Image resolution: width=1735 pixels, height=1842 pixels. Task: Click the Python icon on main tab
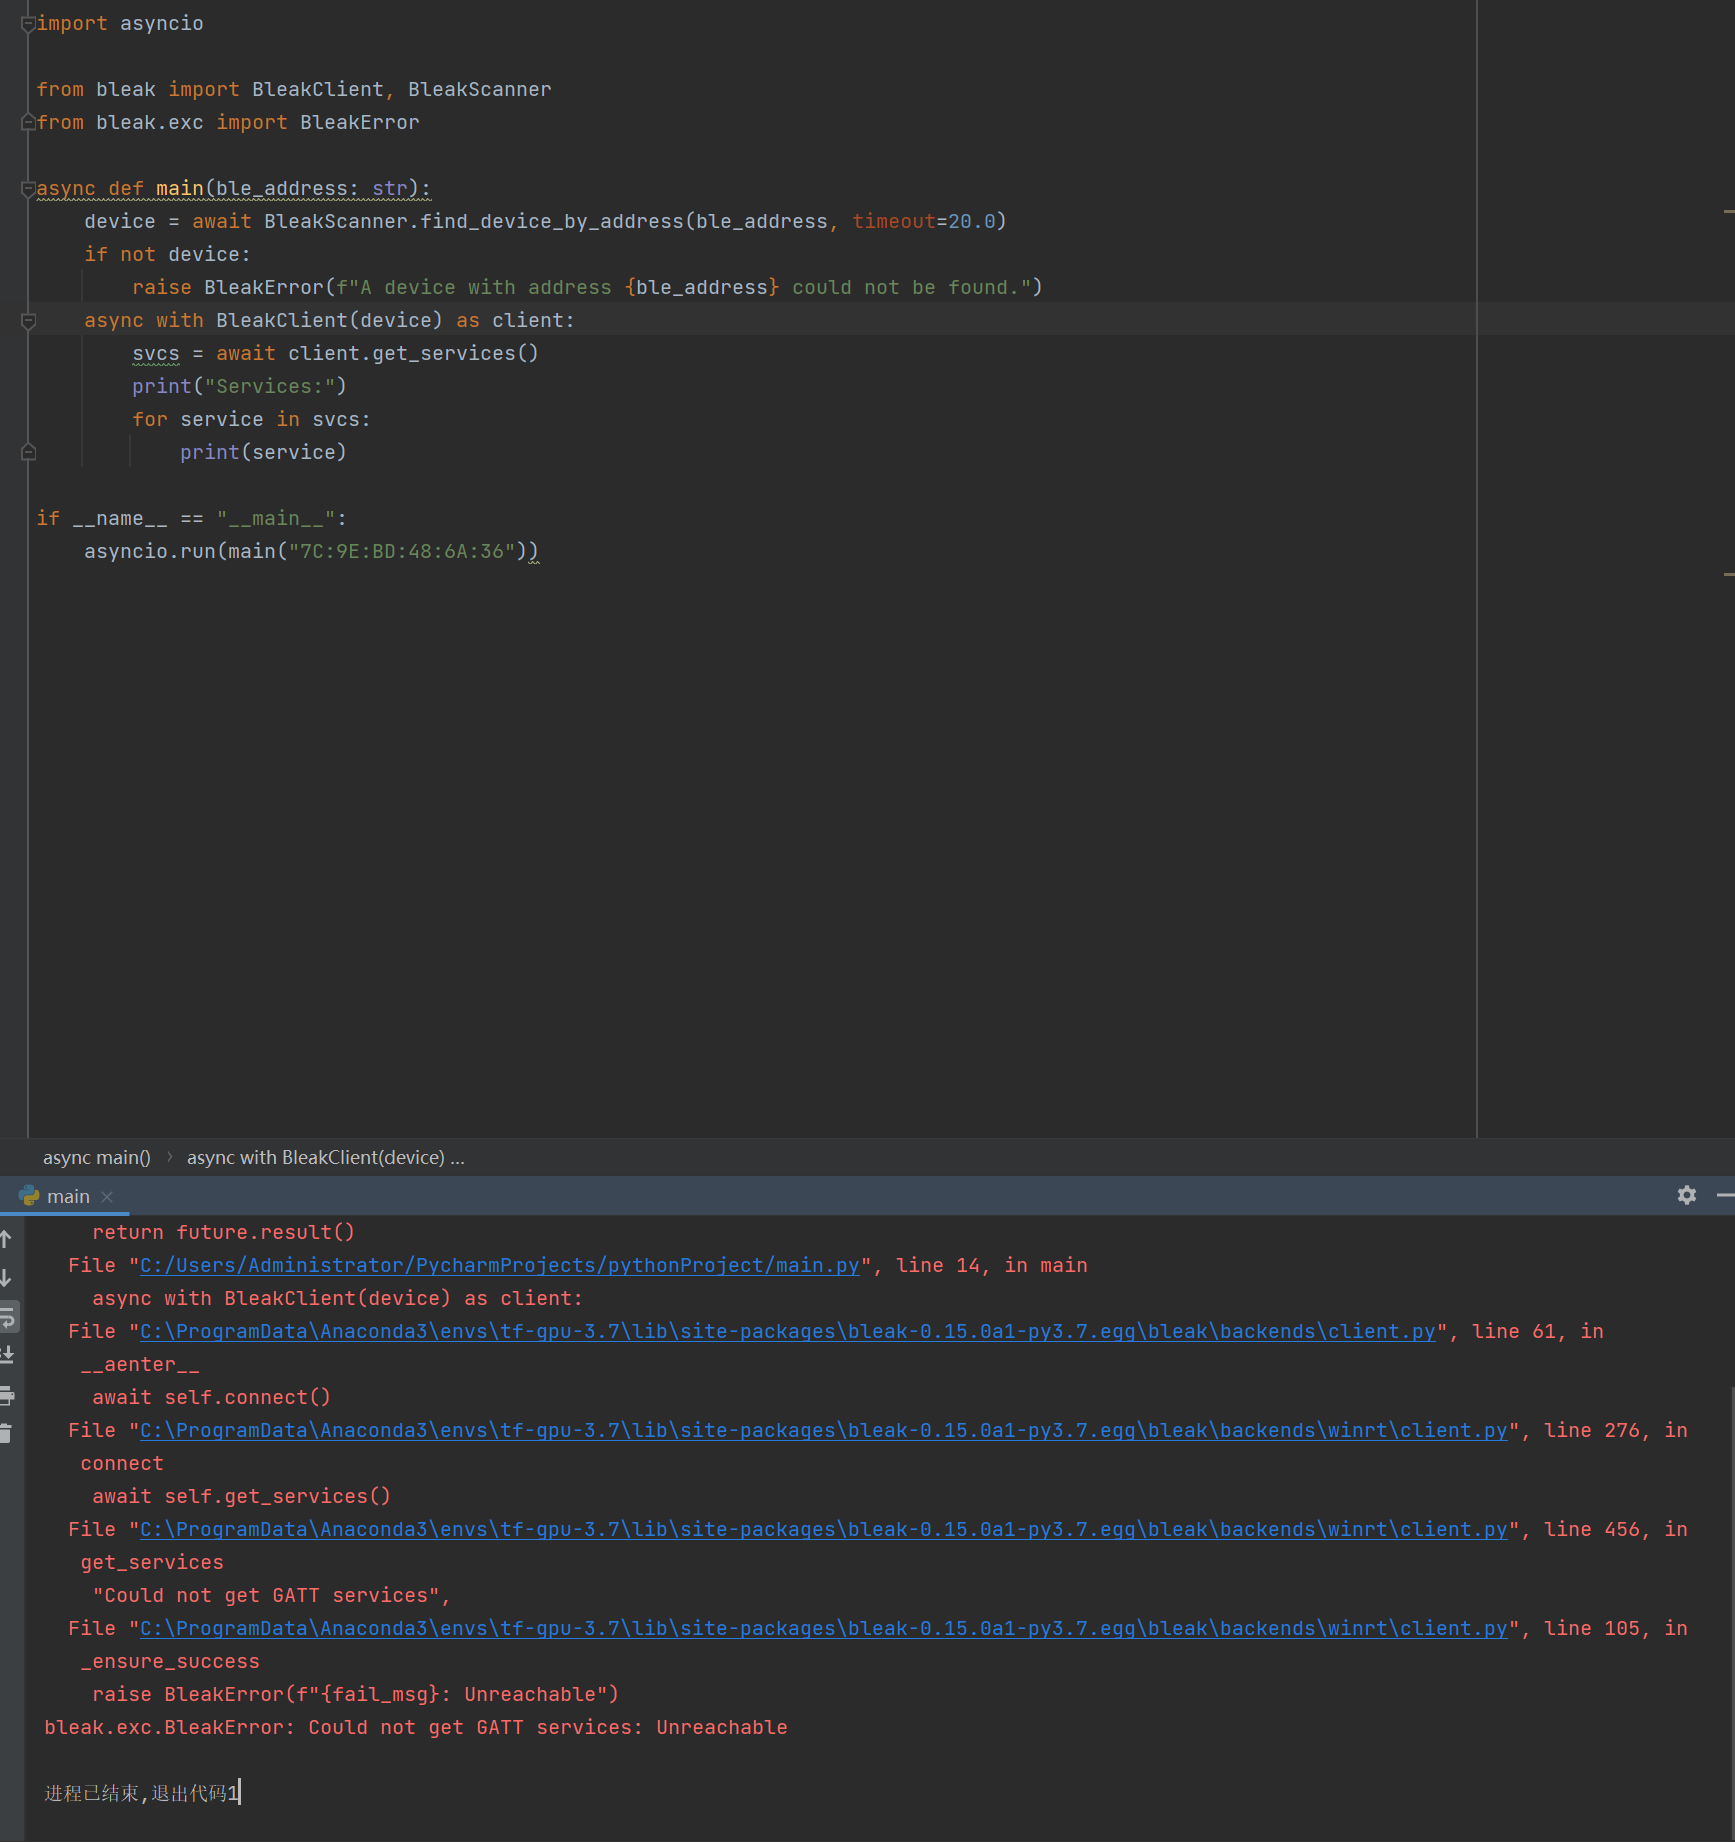tap(29, 1195)
